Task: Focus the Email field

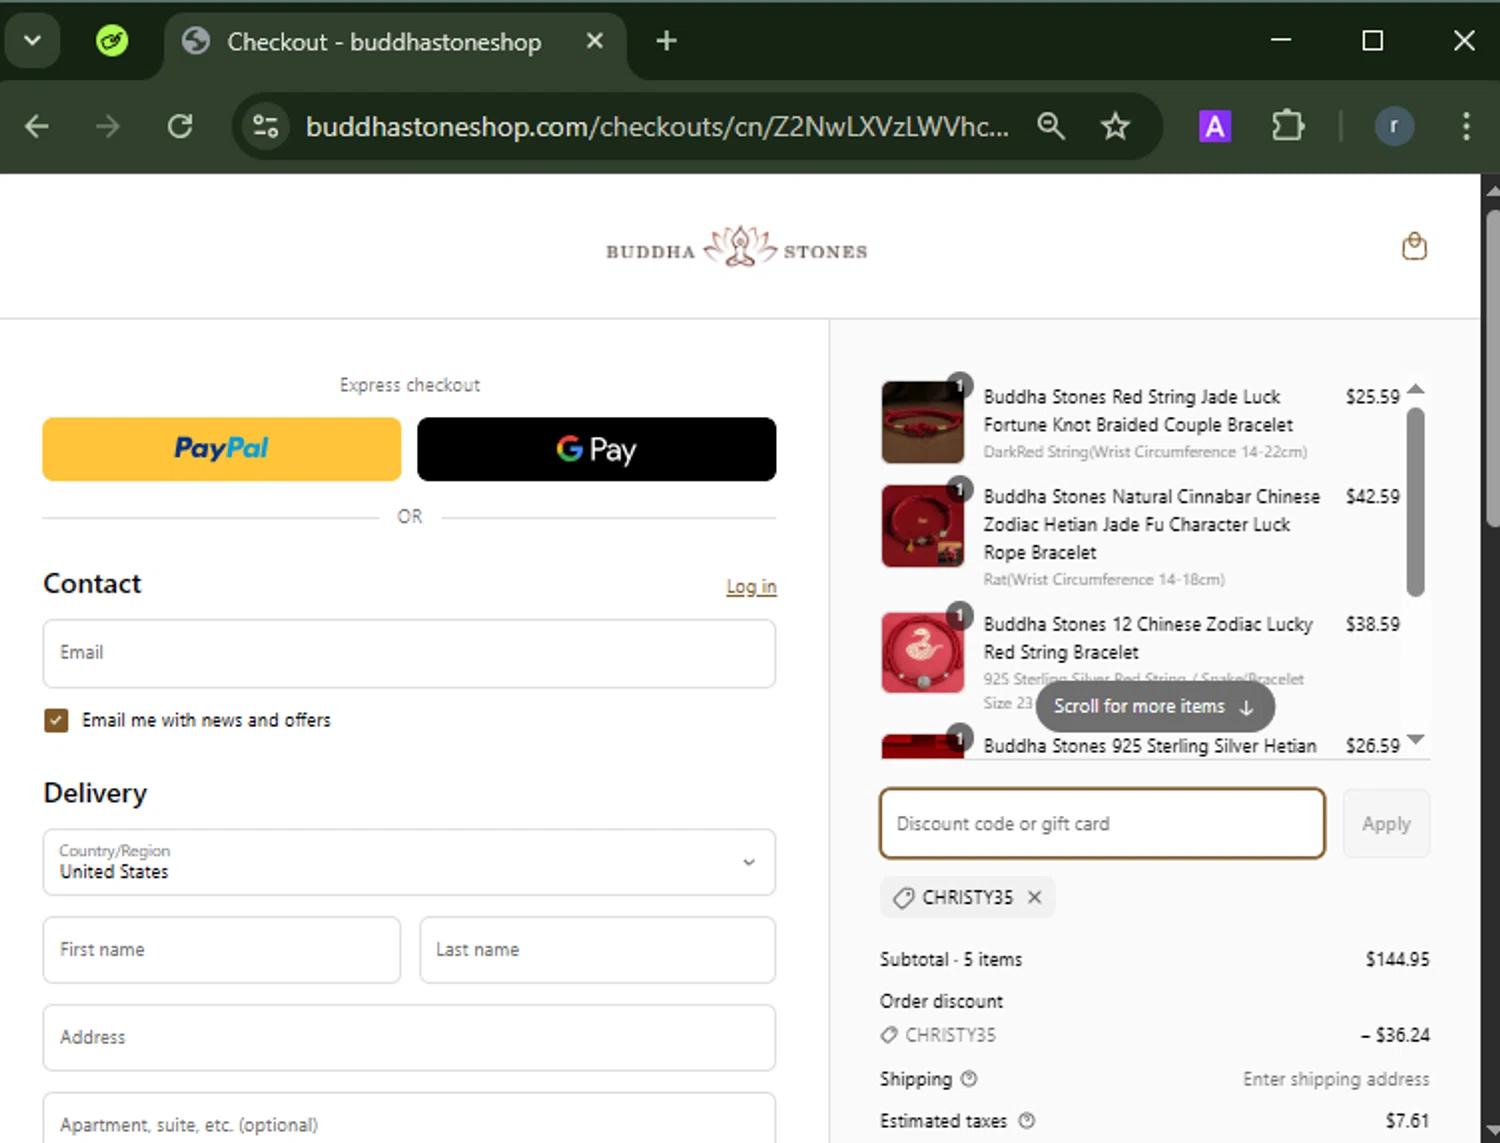Action: 409,653
